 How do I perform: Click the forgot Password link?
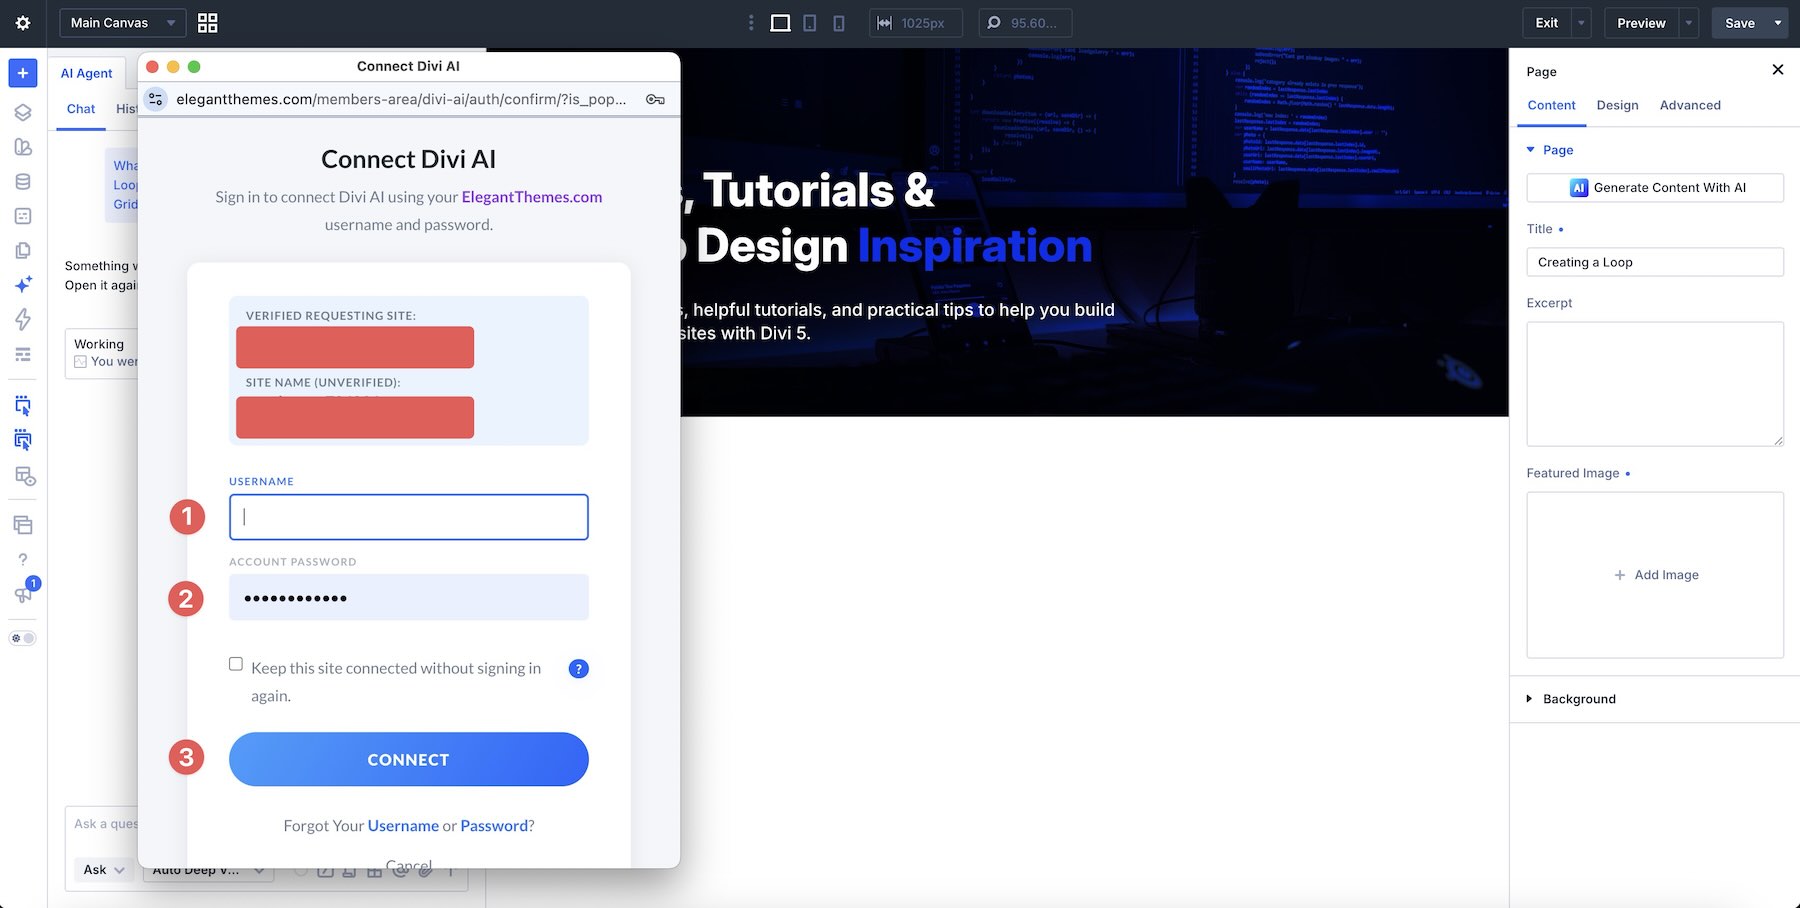(494, 826)
